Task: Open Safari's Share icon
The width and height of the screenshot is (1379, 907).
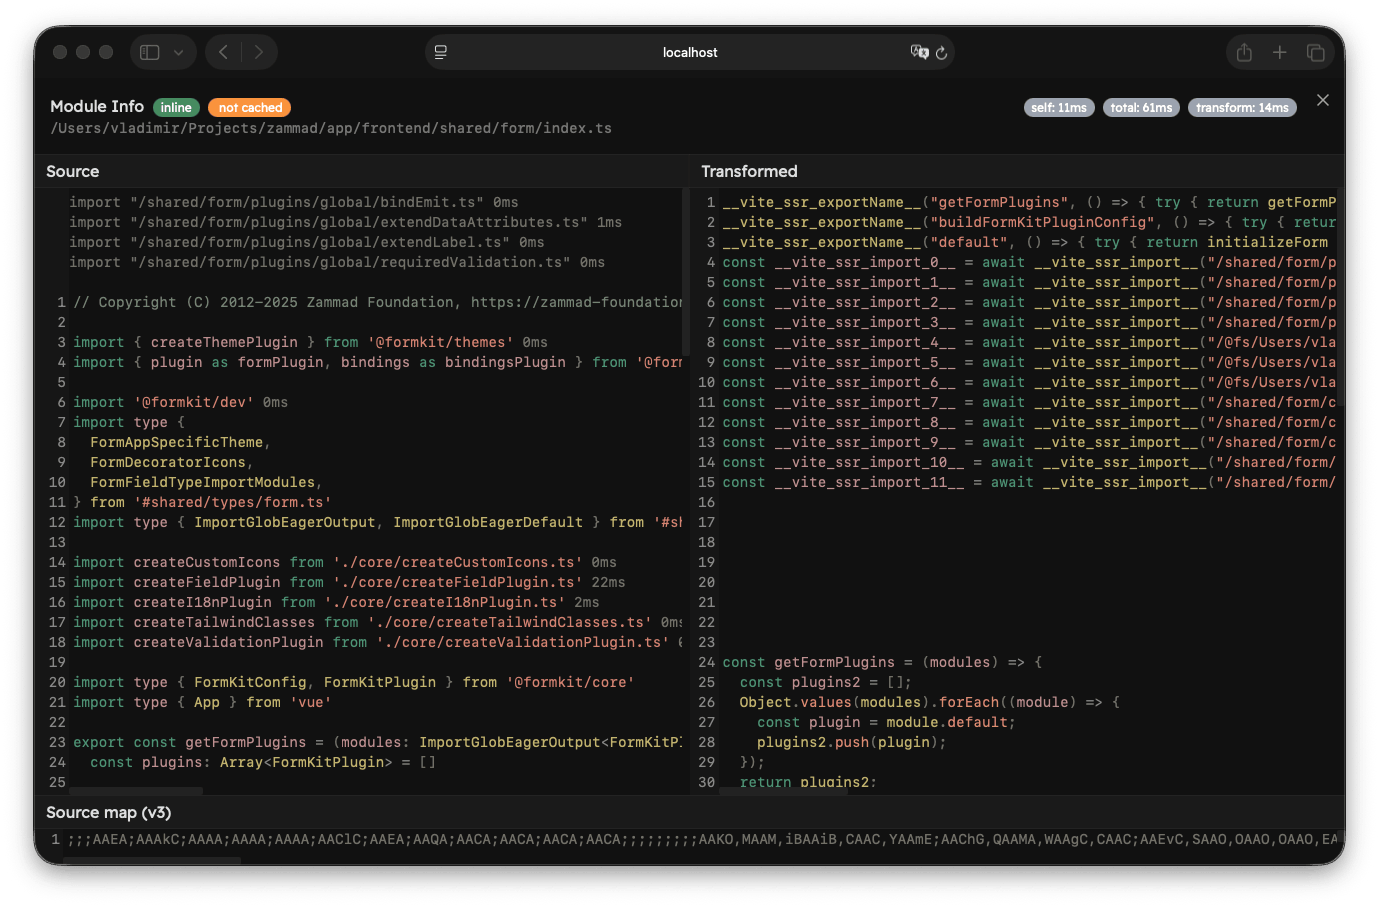Action: (1244, 52)
